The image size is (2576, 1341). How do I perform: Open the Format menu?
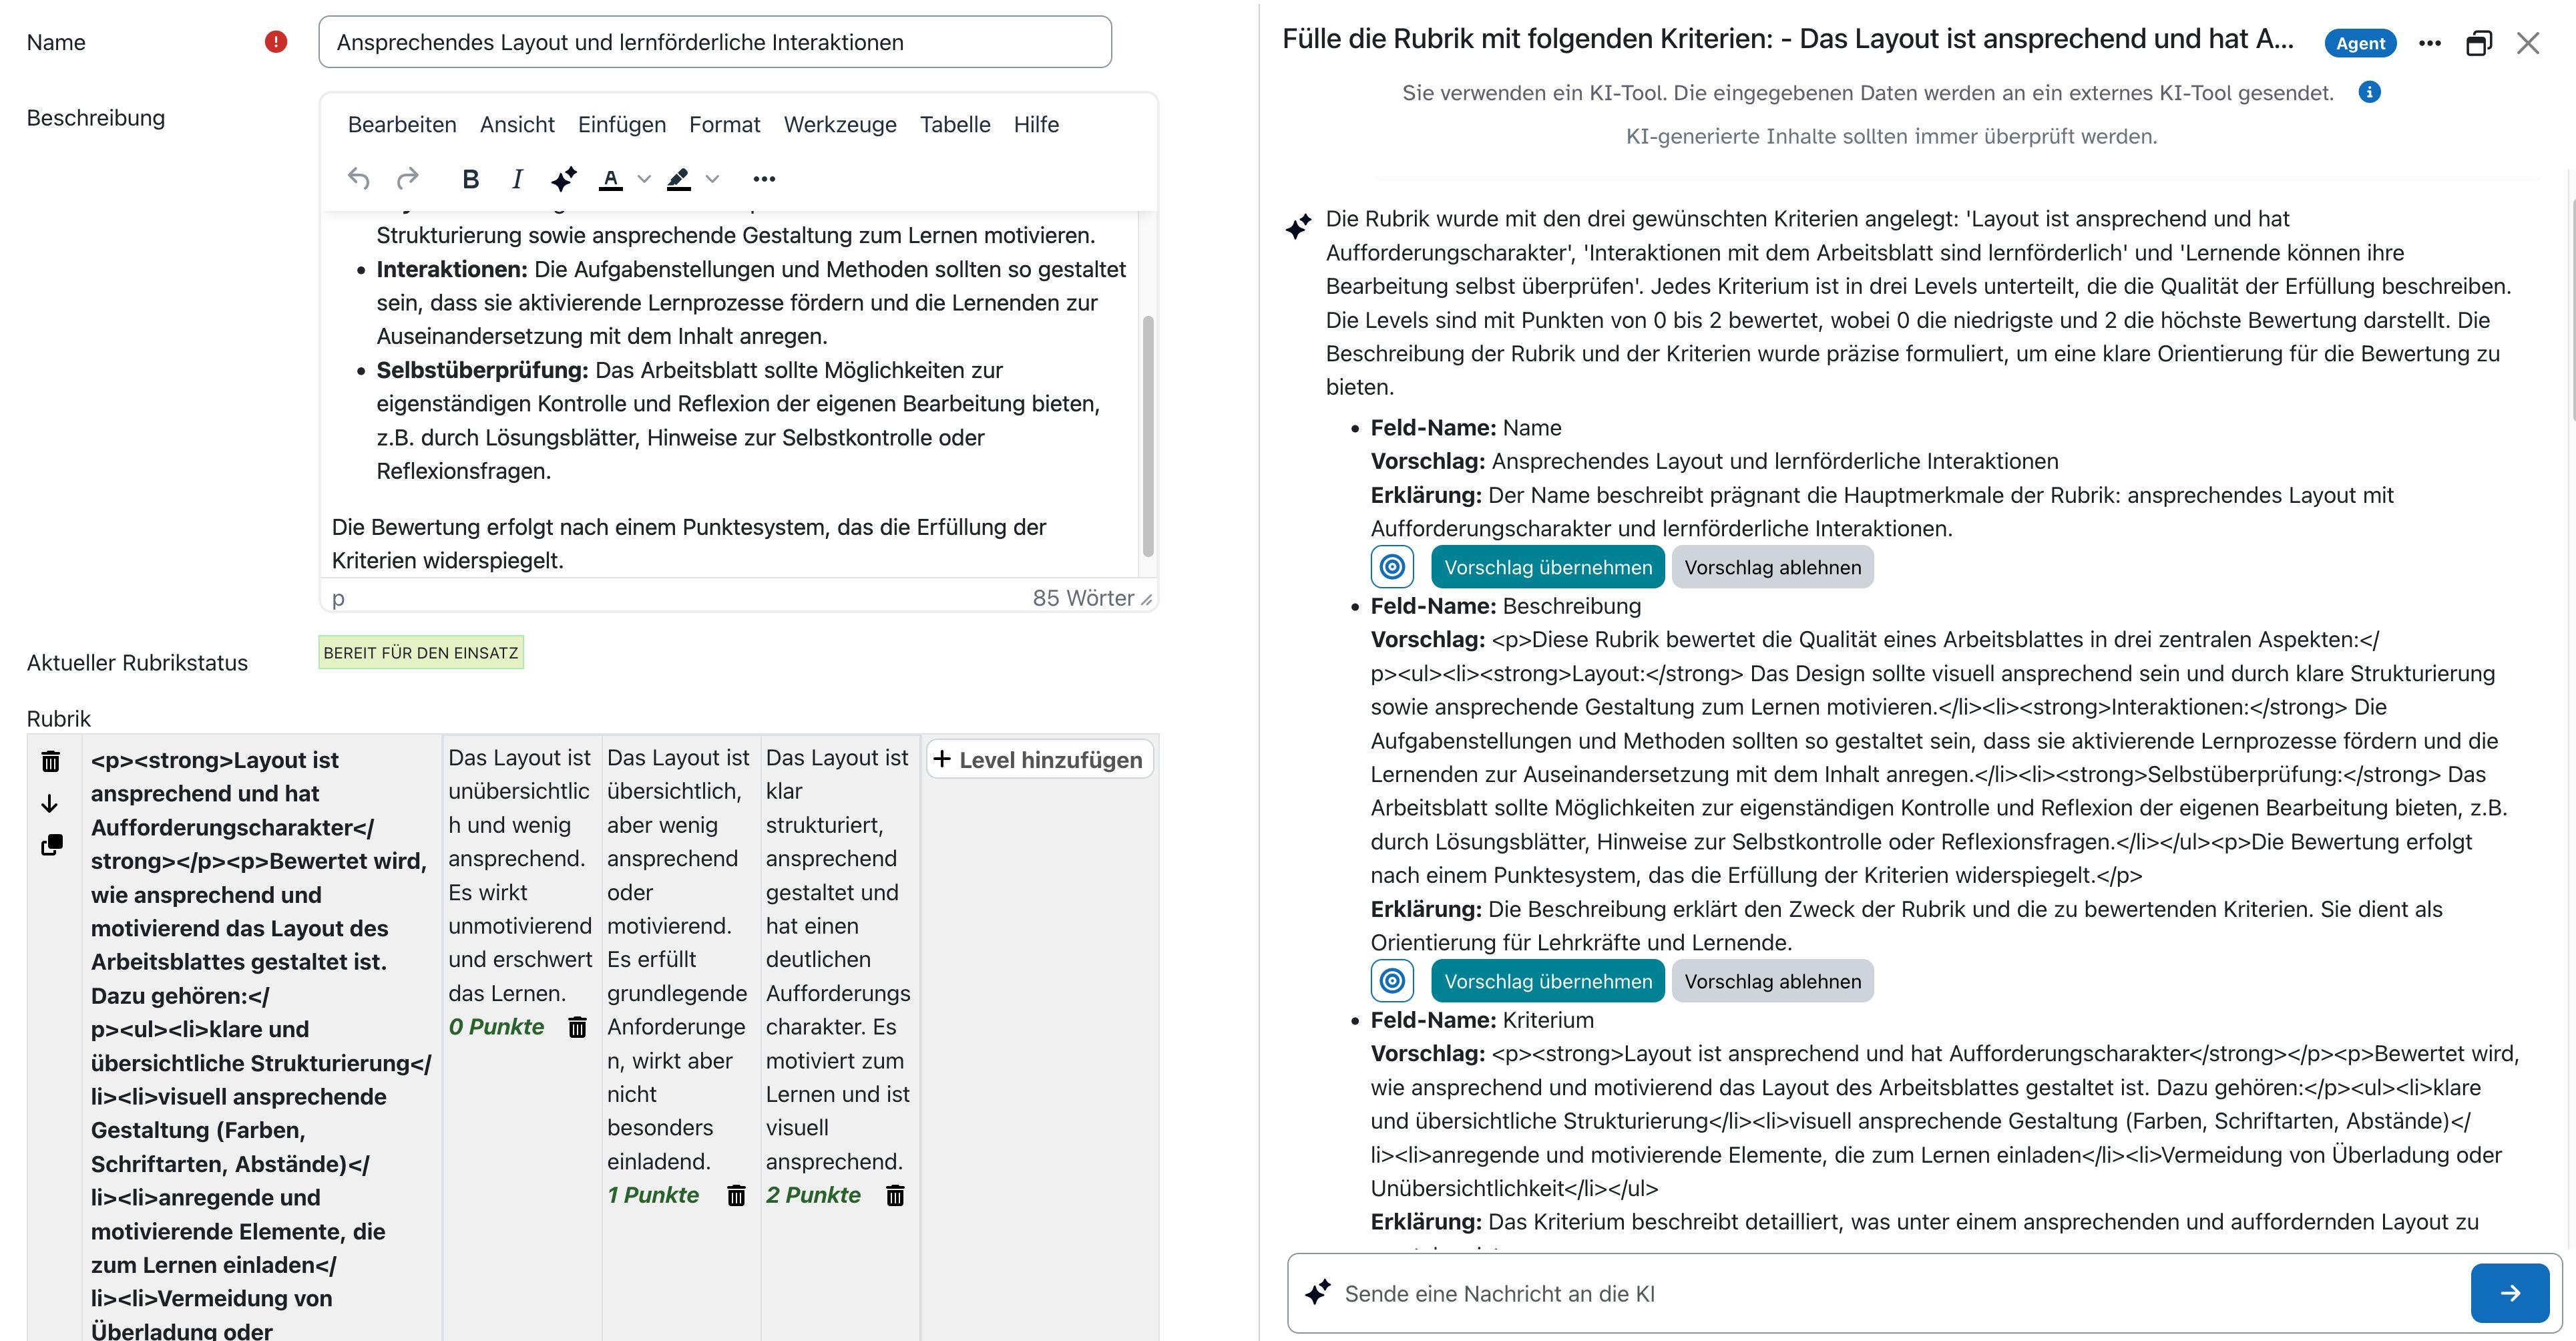(725, 124)
